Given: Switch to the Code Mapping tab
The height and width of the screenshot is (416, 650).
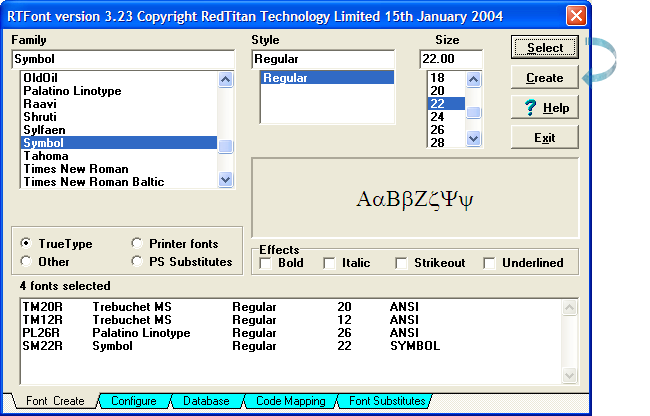Looking at the screenshot, I should (x=291, y=401).
